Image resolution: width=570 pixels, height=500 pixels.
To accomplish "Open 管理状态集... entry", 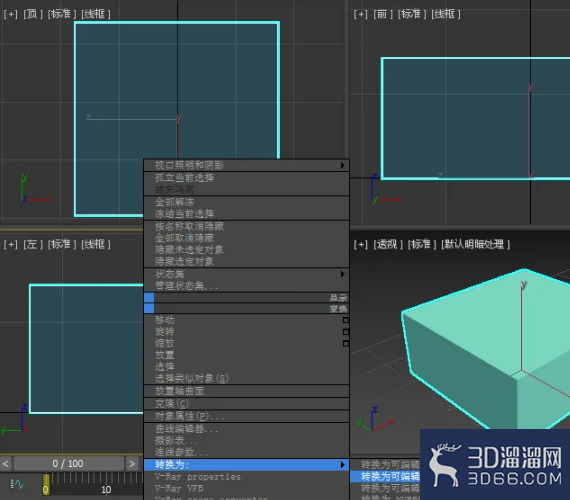I will 246,286.
